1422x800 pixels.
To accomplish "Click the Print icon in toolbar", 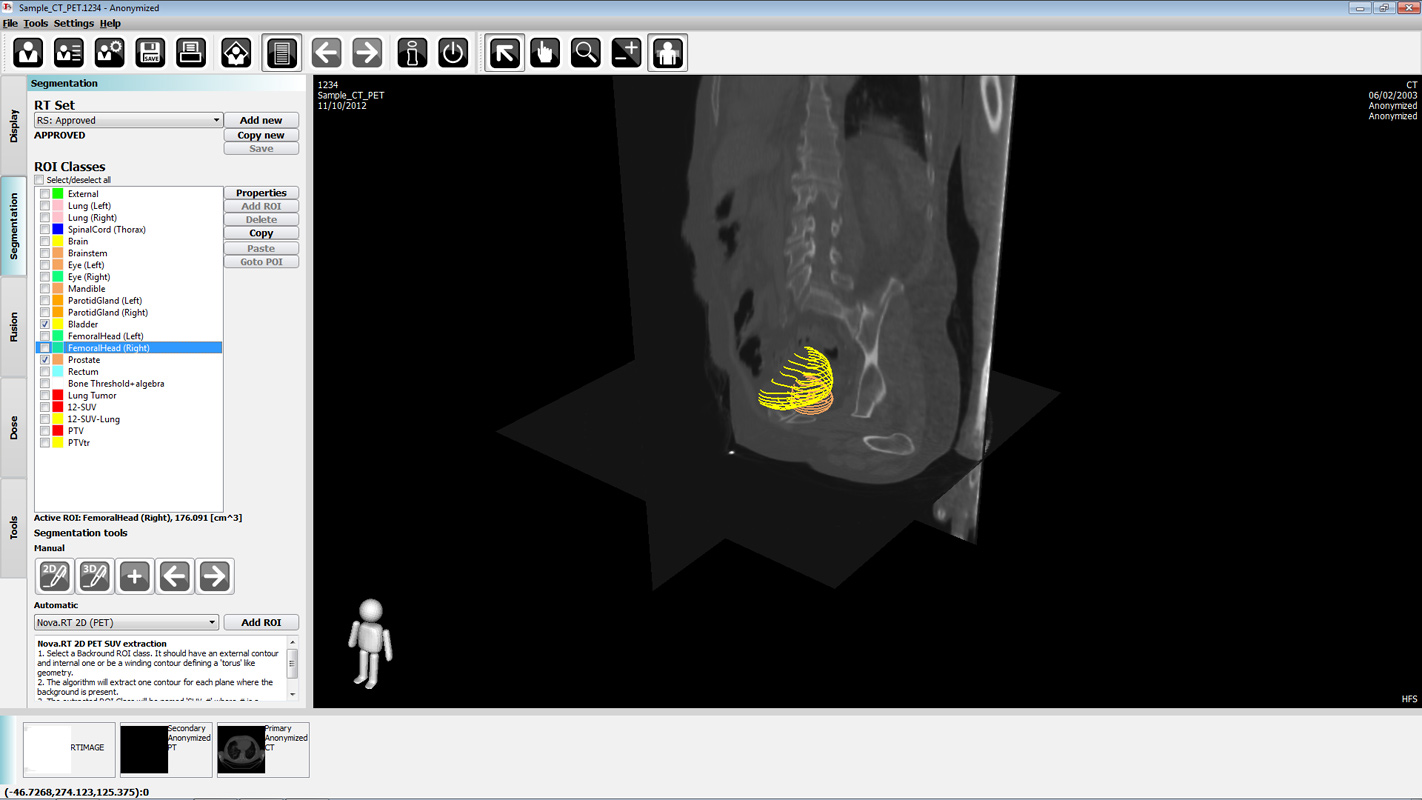I will point(191,52).
